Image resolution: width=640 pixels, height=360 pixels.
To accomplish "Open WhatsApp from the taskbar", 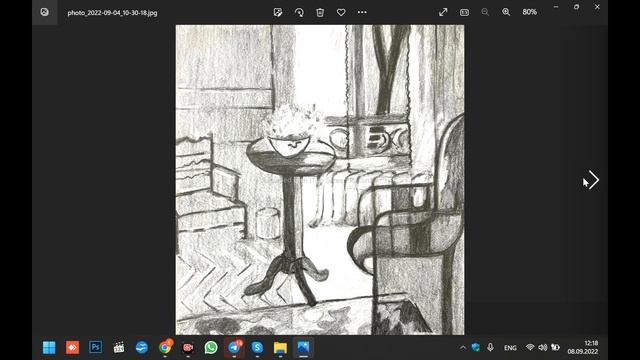I will (x=211, y=347).
